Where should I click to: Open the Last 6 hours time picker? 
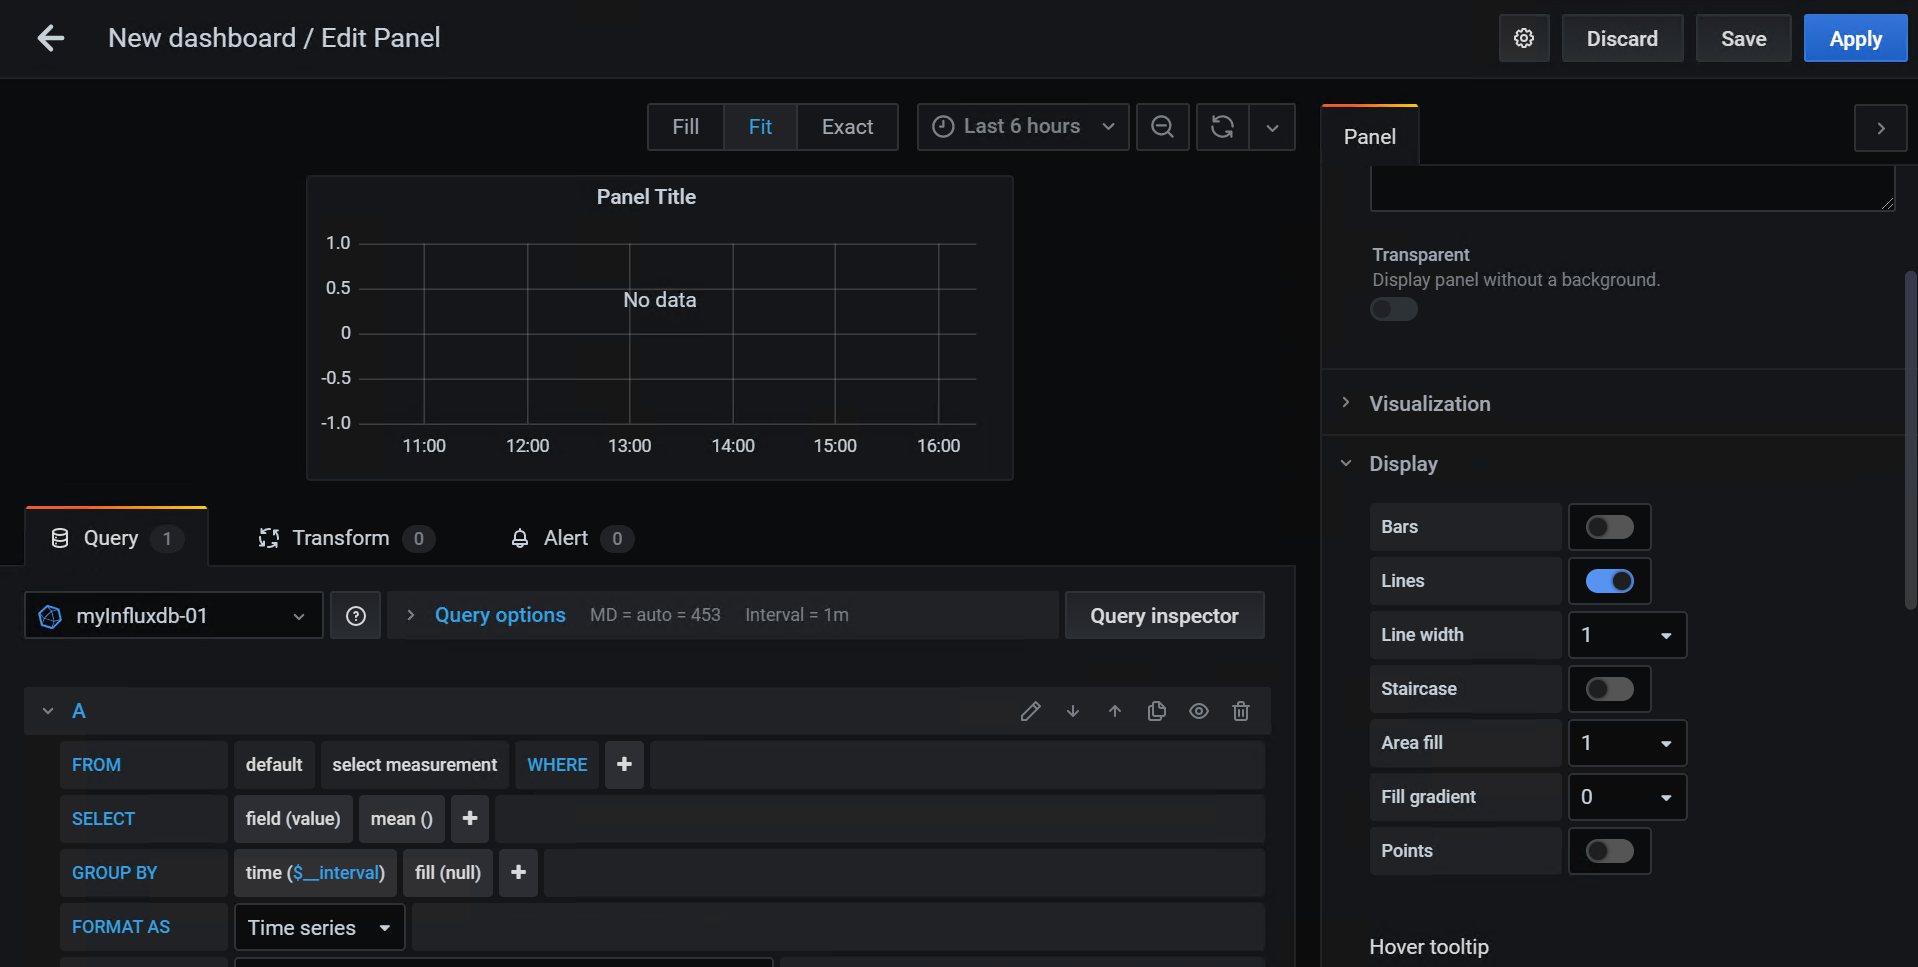pyautogui.click(x=1022, y=127)
